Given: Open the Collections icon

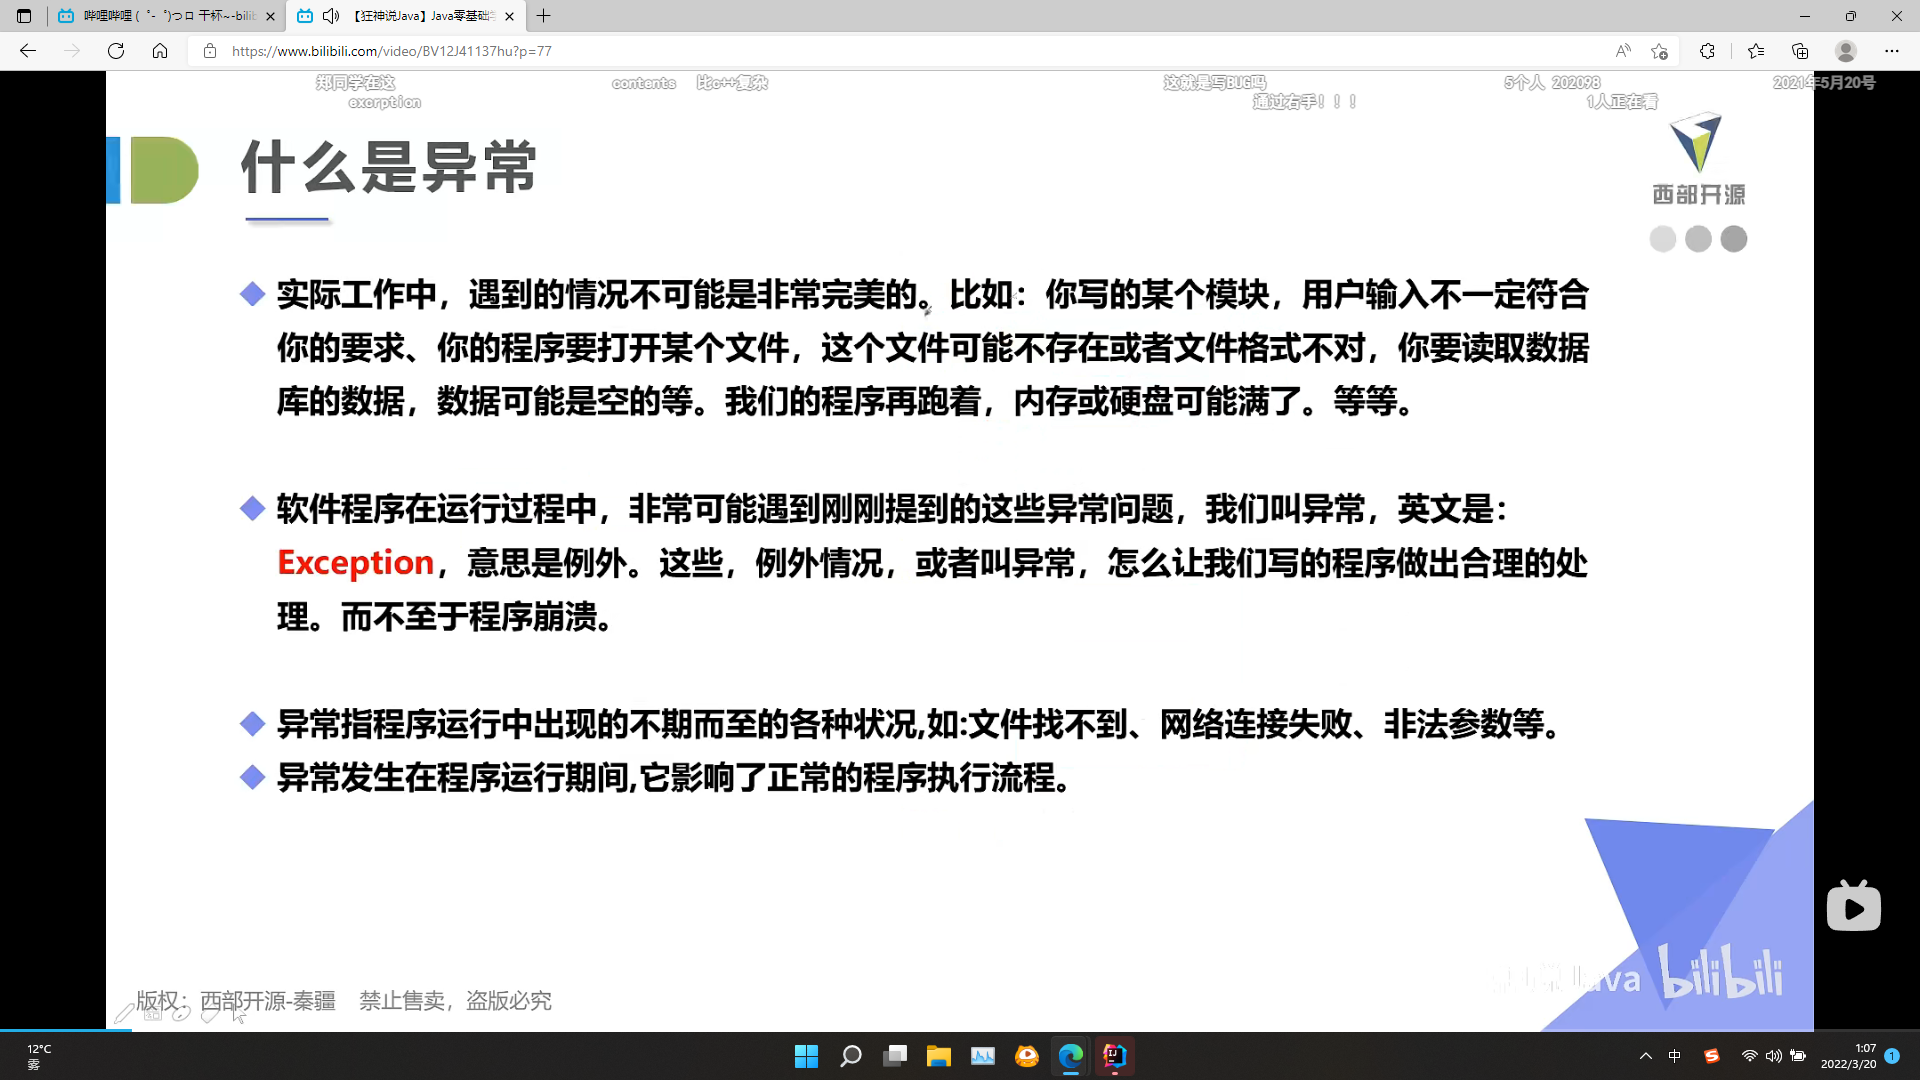Looking at the screenshot, I should click(1800, 51).
